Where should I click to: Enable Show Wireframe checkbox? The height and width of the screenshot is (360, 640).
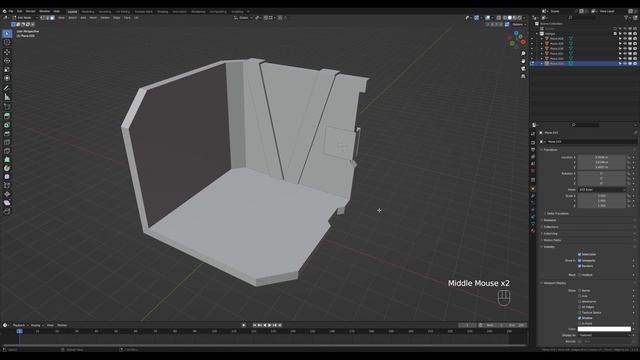click(x=579, y=302)
